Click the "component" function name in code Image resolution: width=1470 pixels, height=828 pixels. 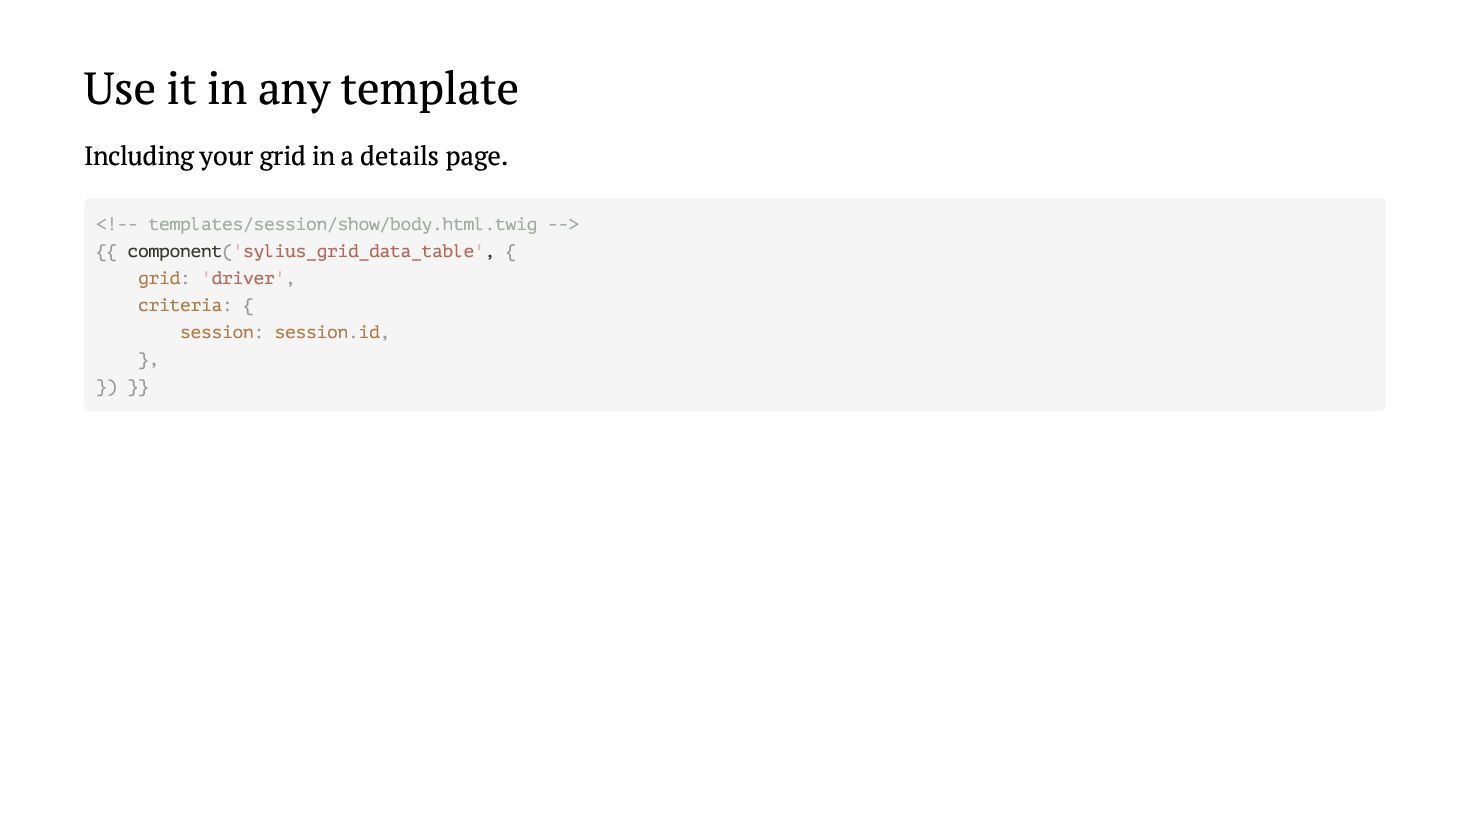[174, 252]
